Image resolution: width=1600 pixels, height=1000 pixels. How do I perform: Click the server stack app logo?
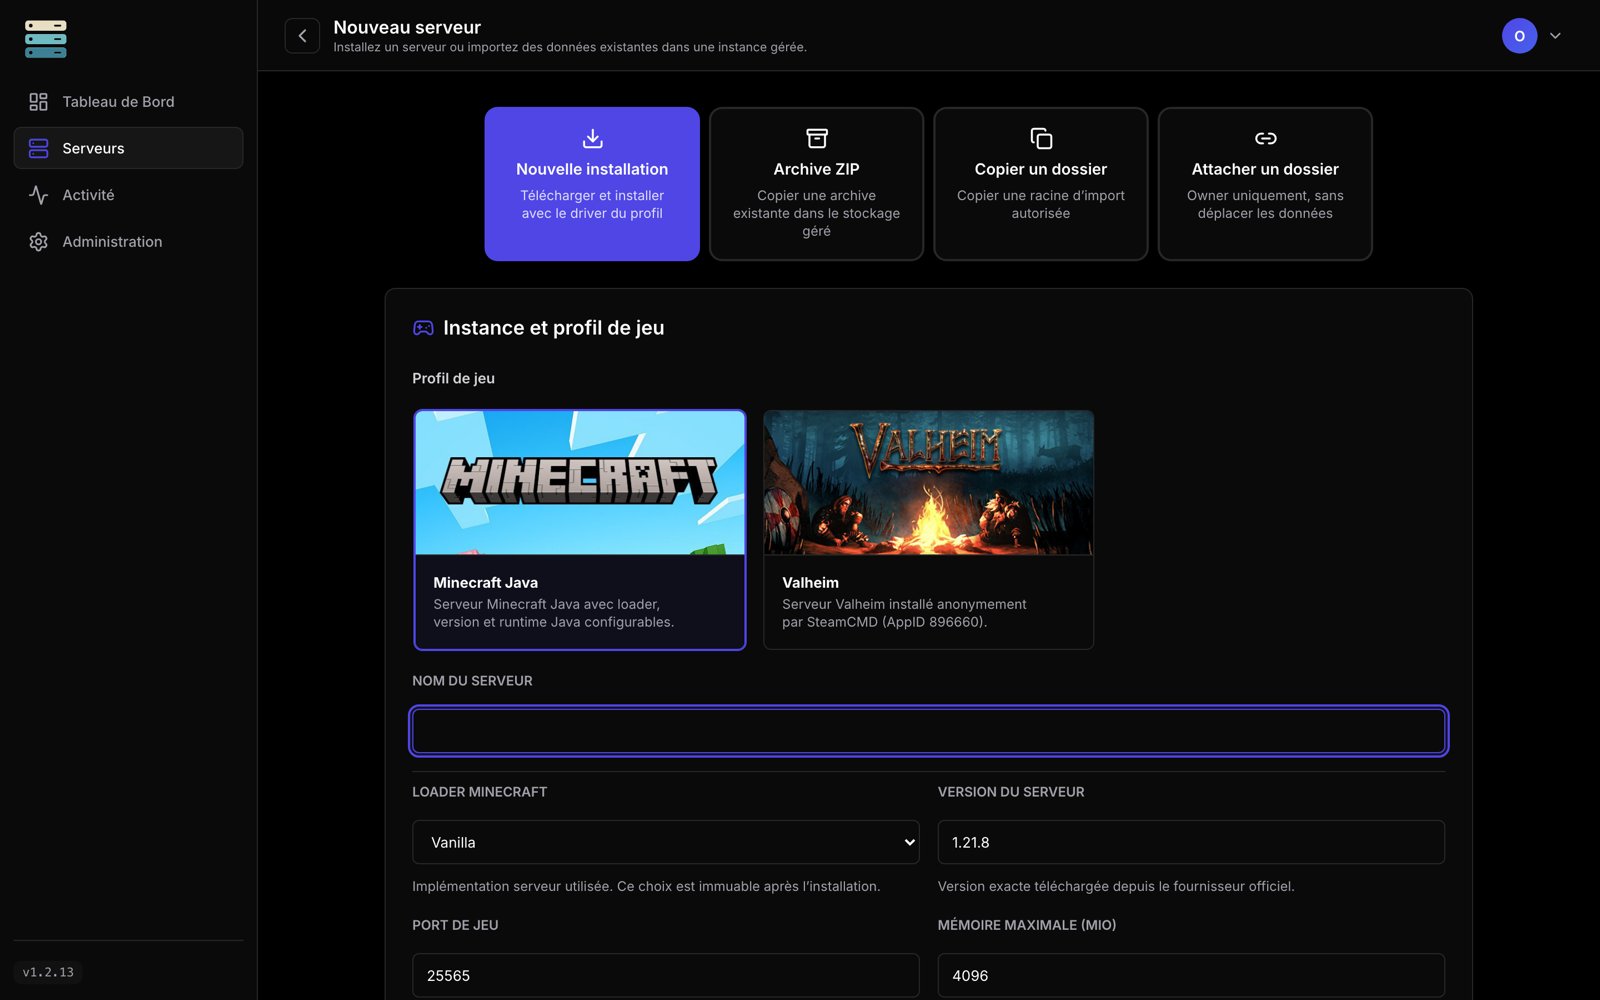[46, 39]
